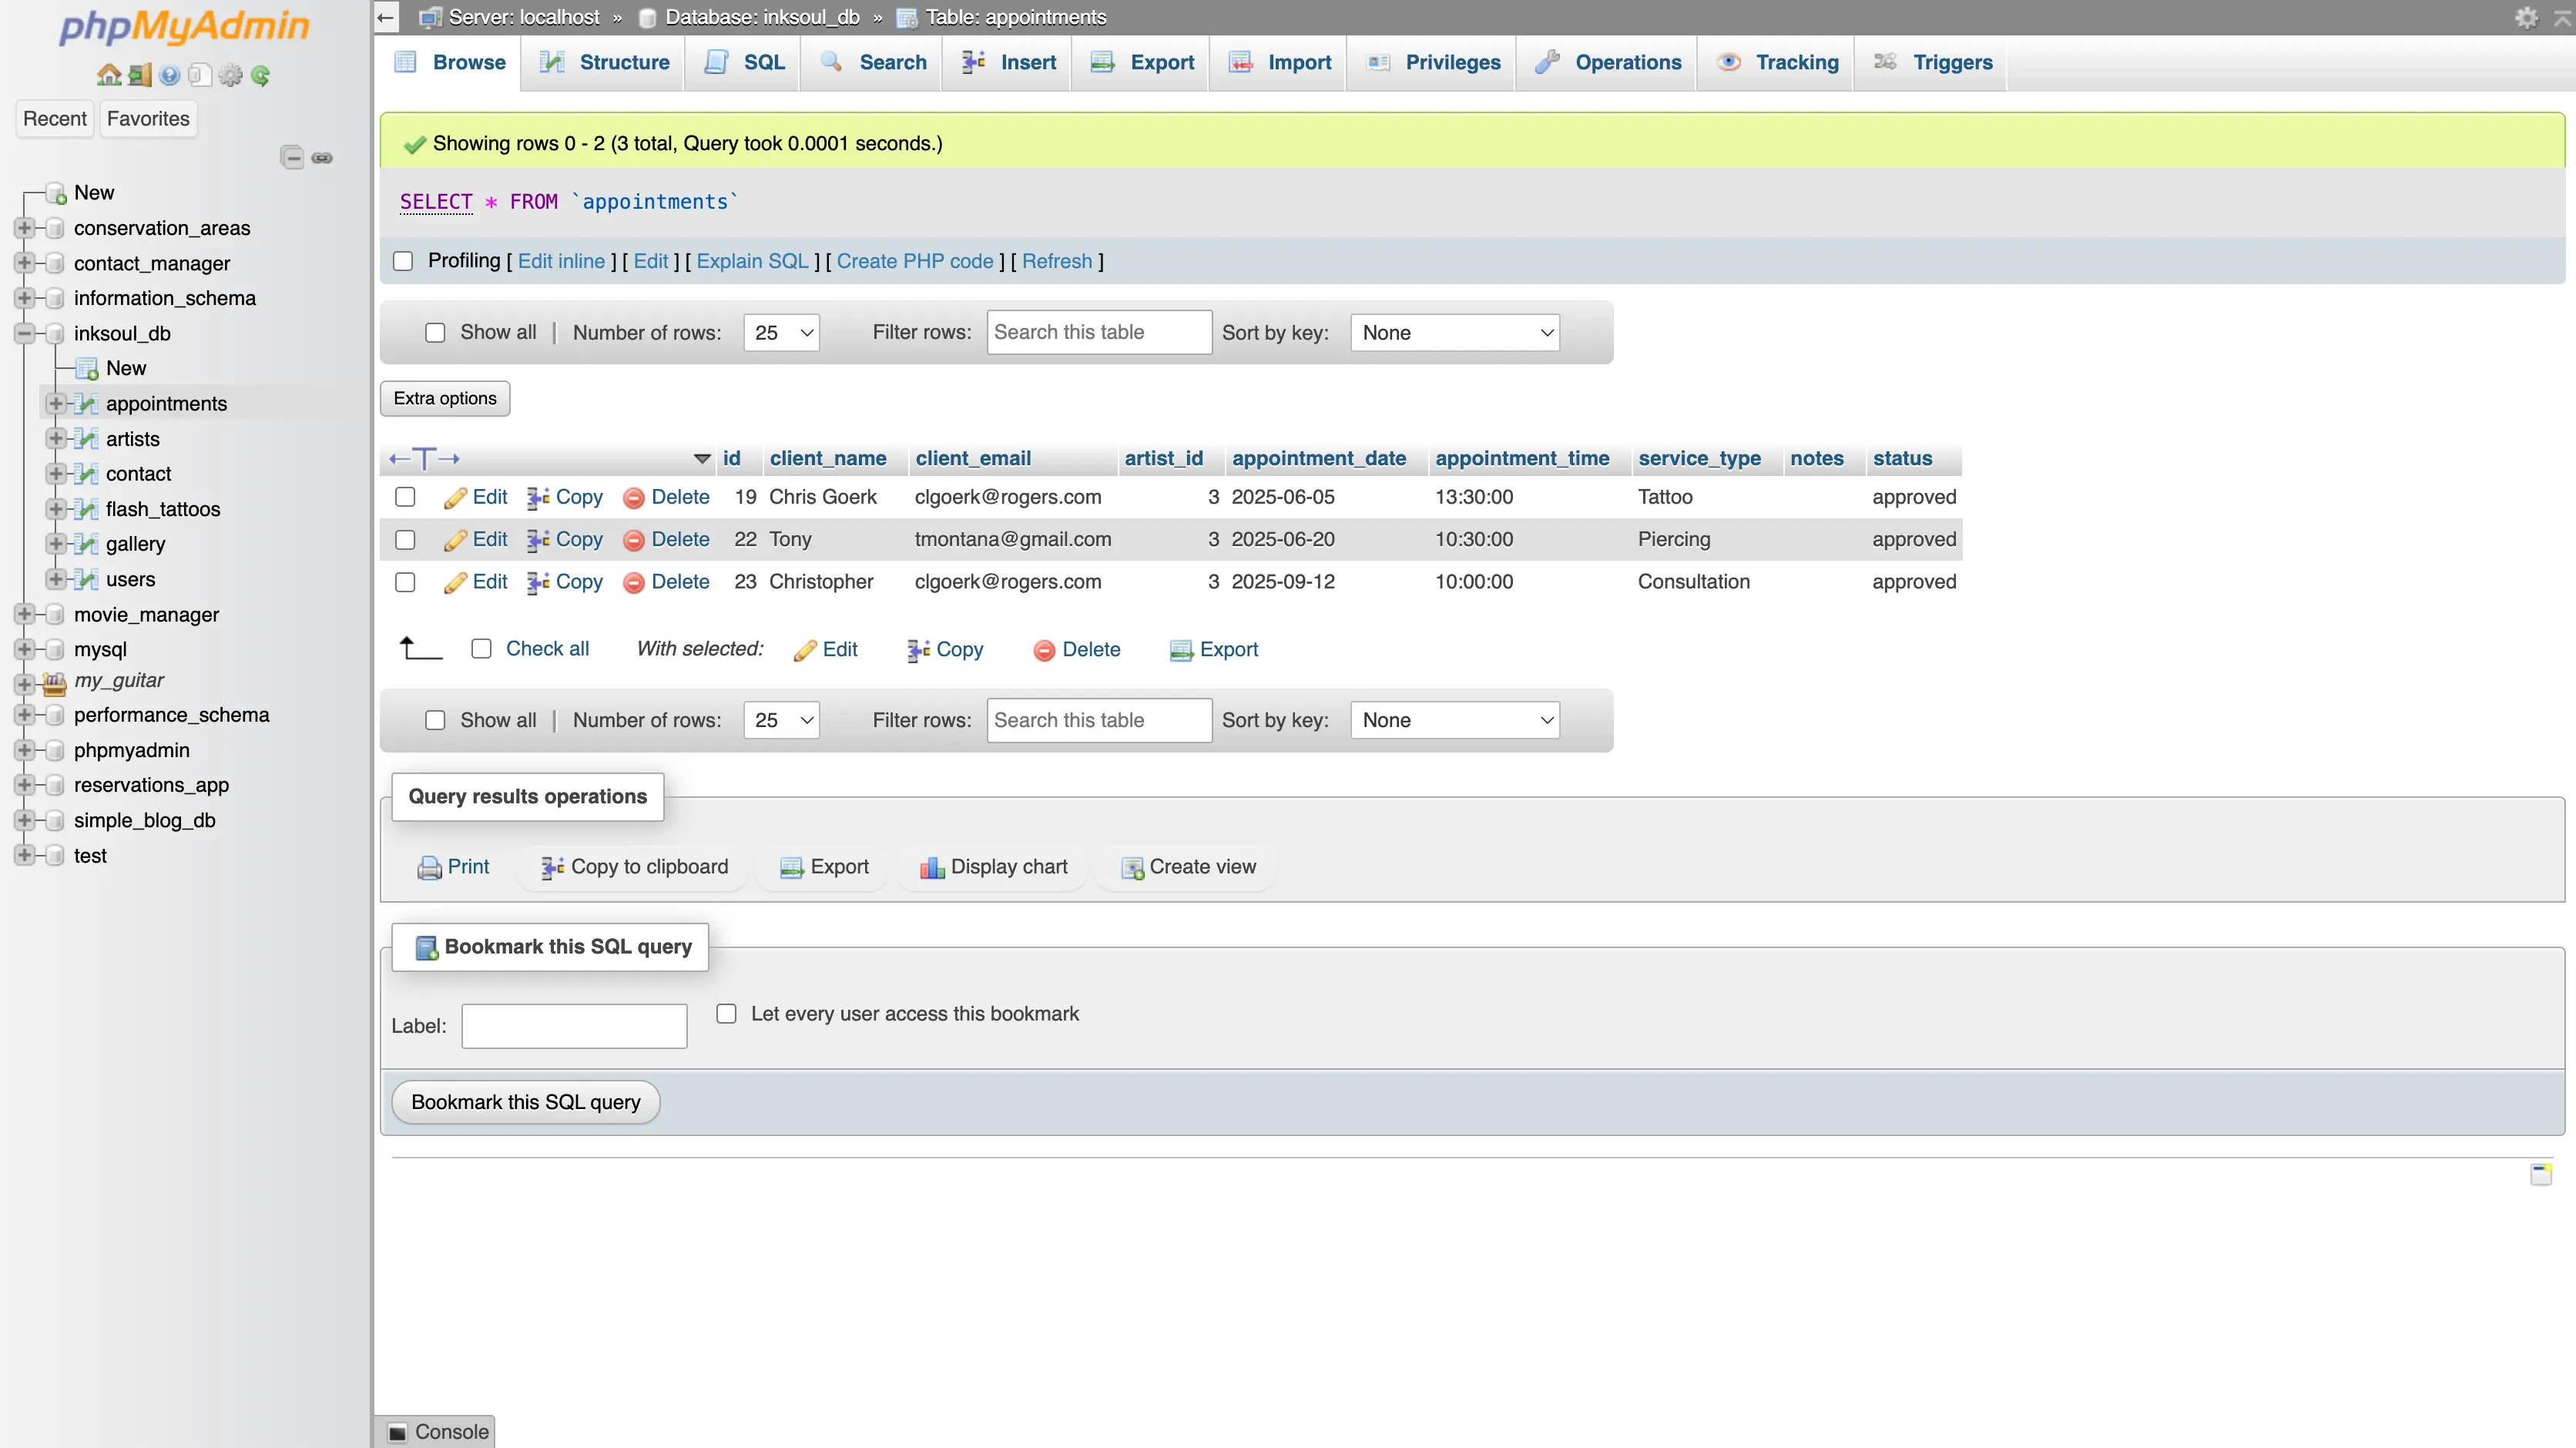Click Copy to clipboard icon
Screen dimensions: 2576x1448
pos(552,868)
